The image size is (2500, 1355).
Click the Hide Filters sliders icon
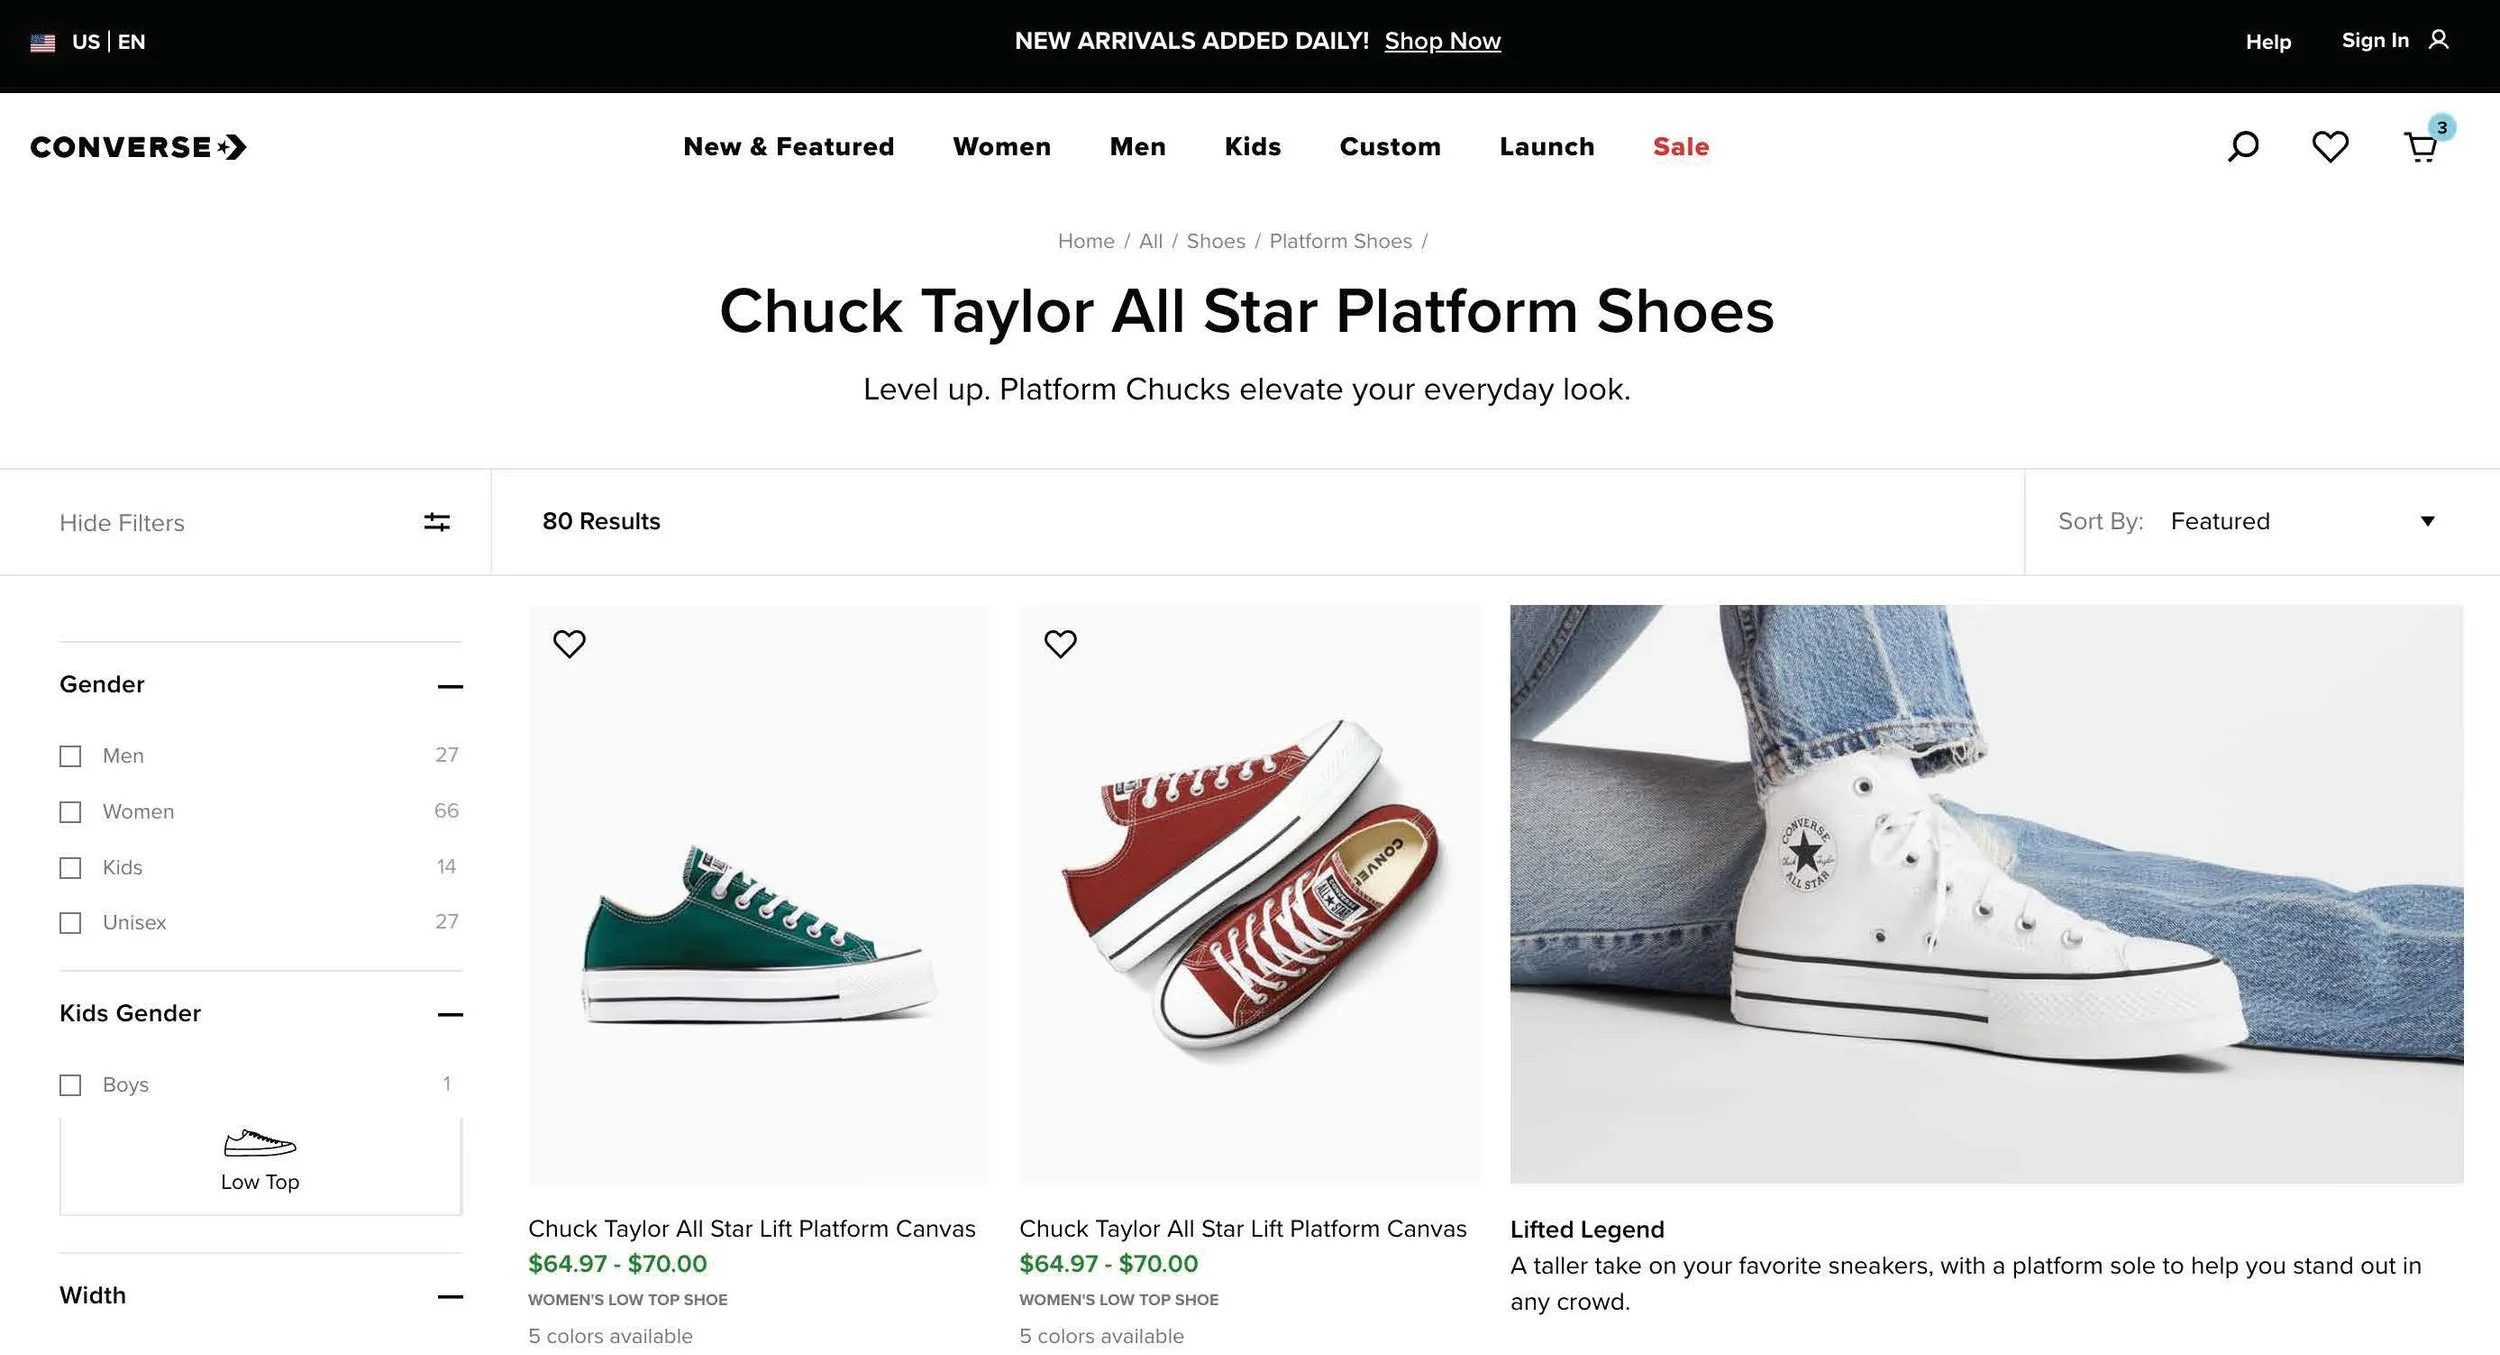[436, 522]
